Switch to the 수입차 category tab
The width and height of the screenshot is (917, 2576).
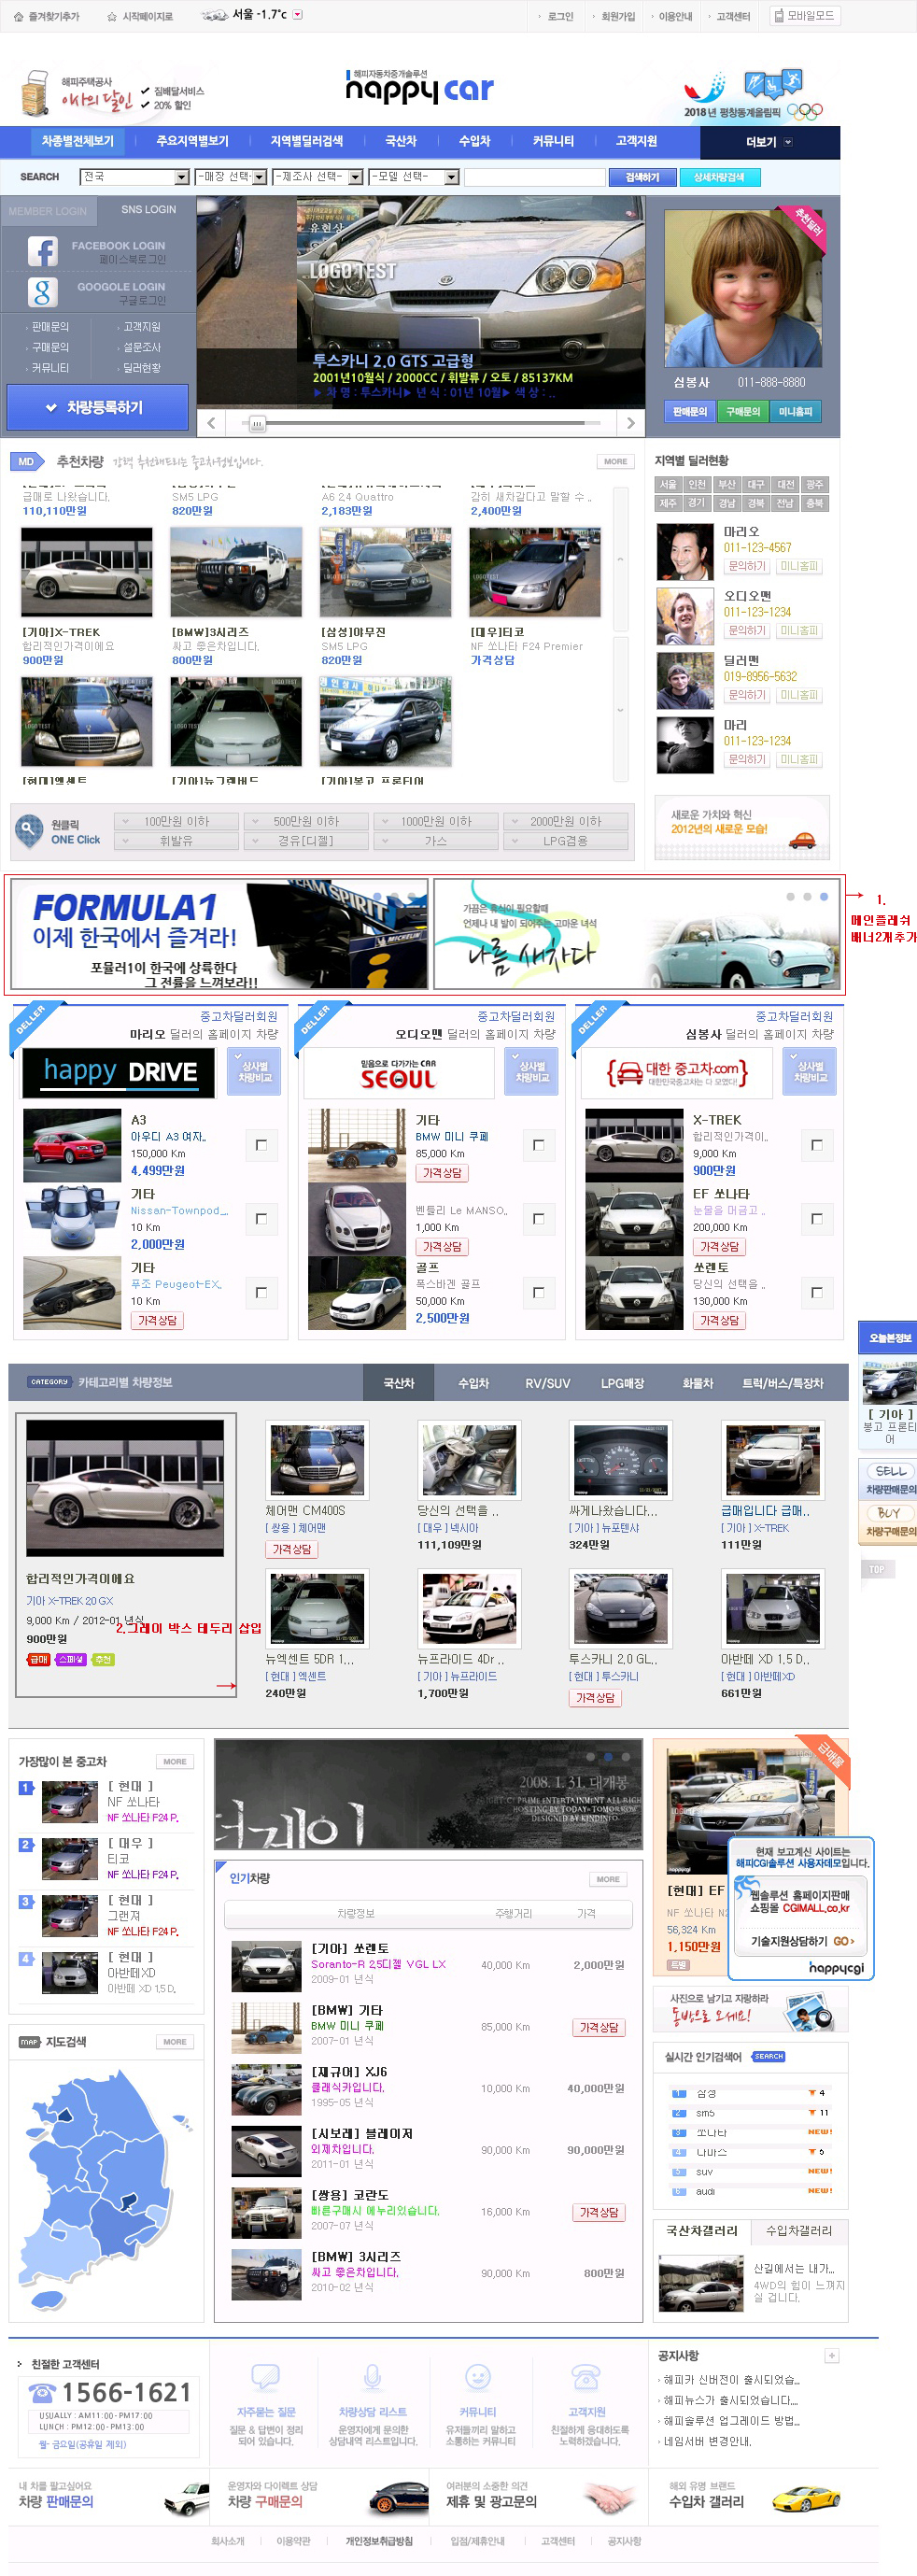(473, 1383)
